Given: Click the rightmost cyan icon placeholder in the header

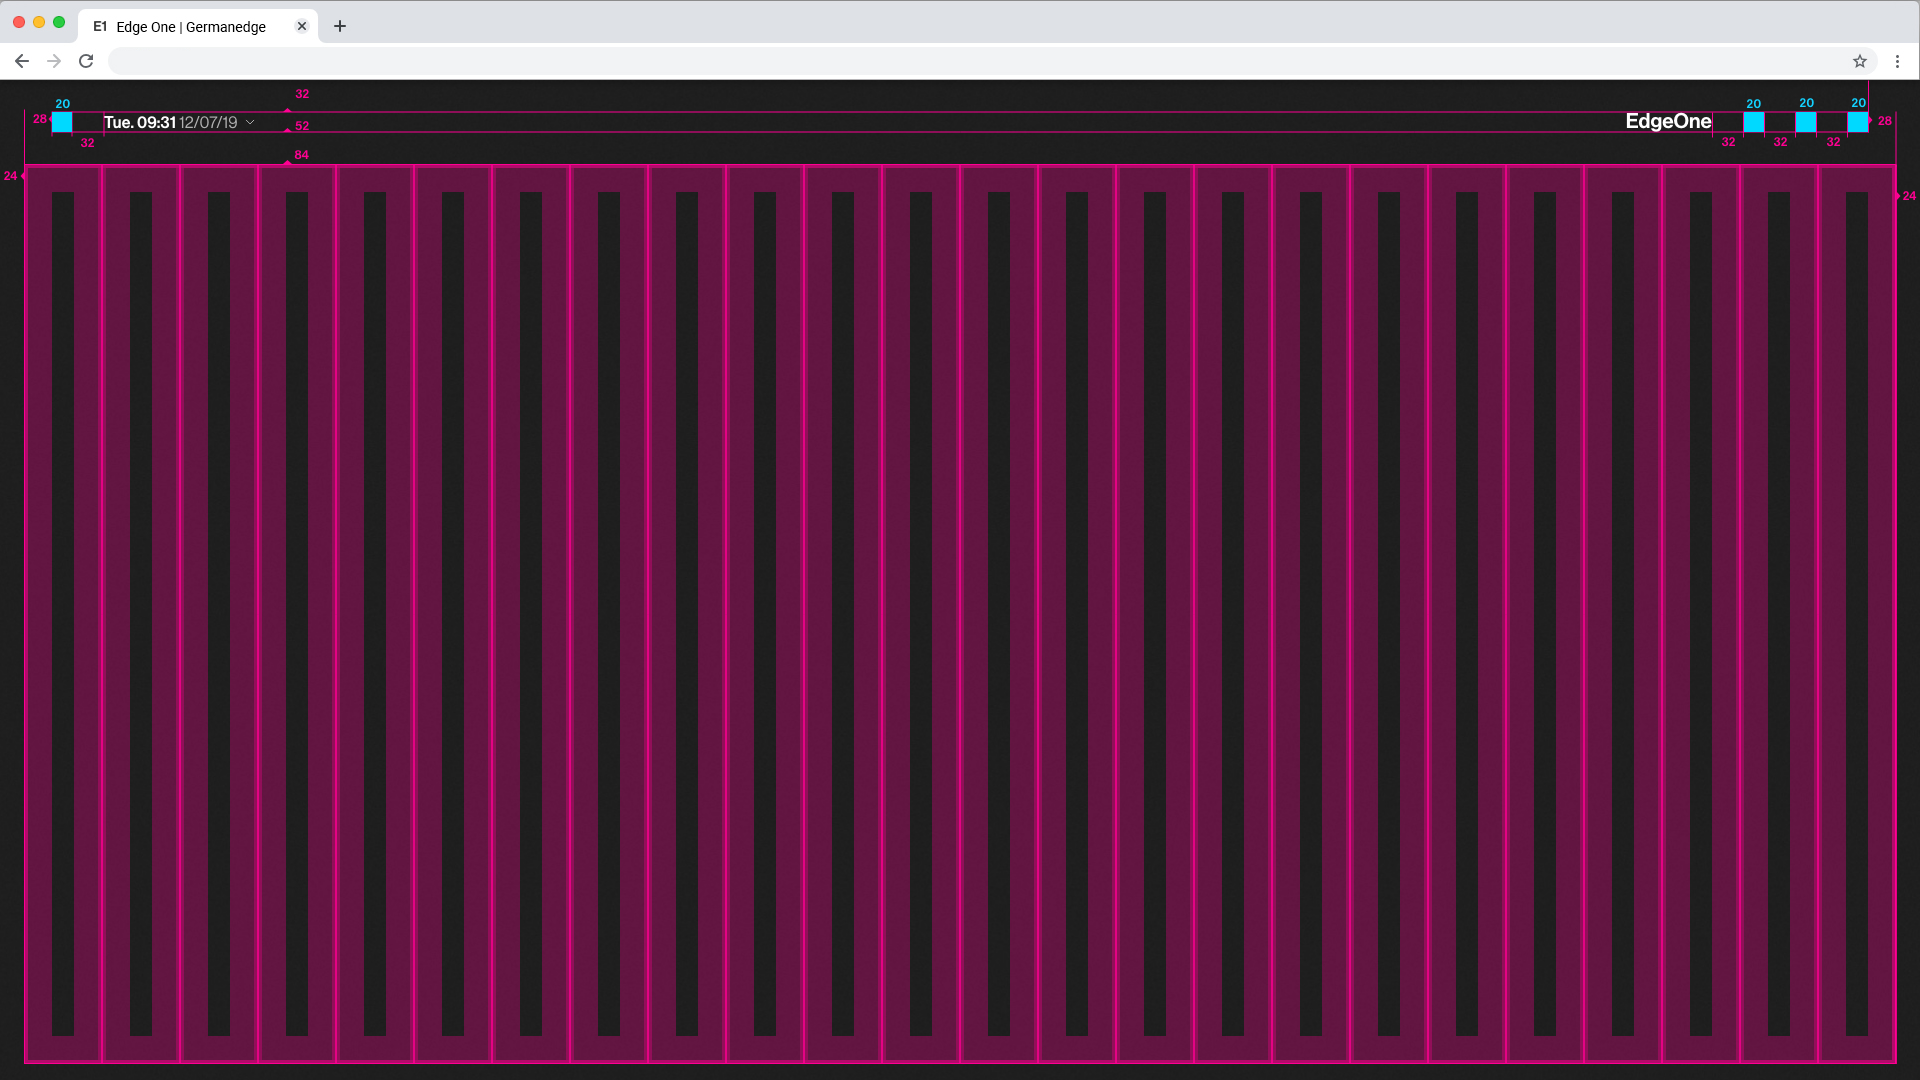Looking at the screenshot, I should pyautogui.click(x=1857, y=122).
